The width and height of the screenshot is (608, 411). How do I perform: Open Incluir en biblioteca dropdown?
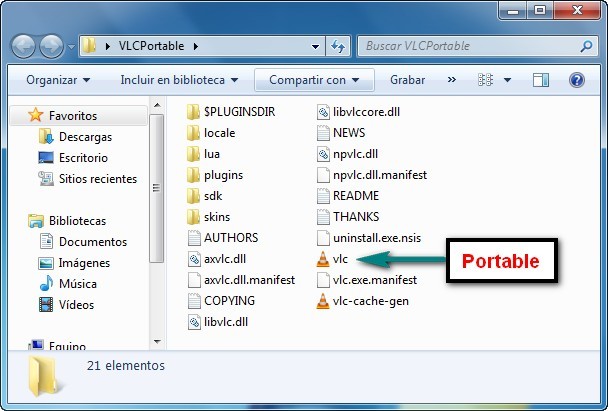[x=179, y=80]
